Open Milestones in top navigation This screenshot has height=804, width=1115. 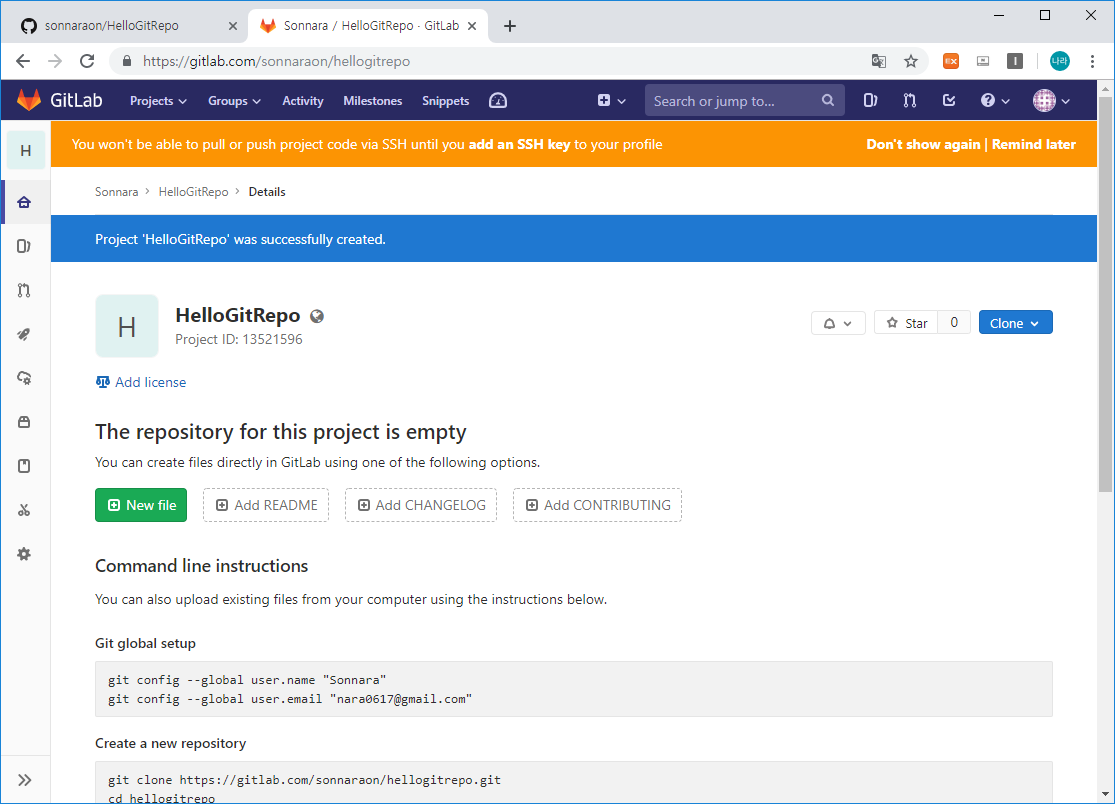pyautogui.click(x=373, y=101)
